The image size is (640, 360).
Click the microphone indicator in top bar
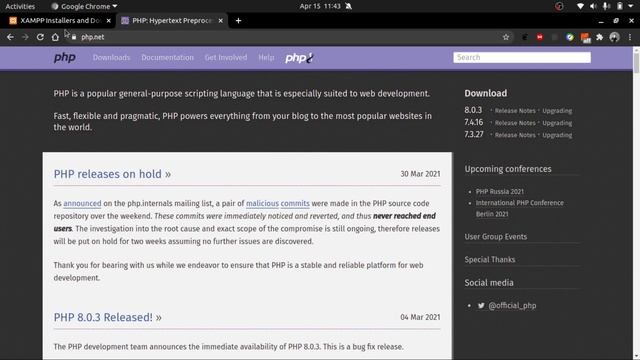point(607,6)
